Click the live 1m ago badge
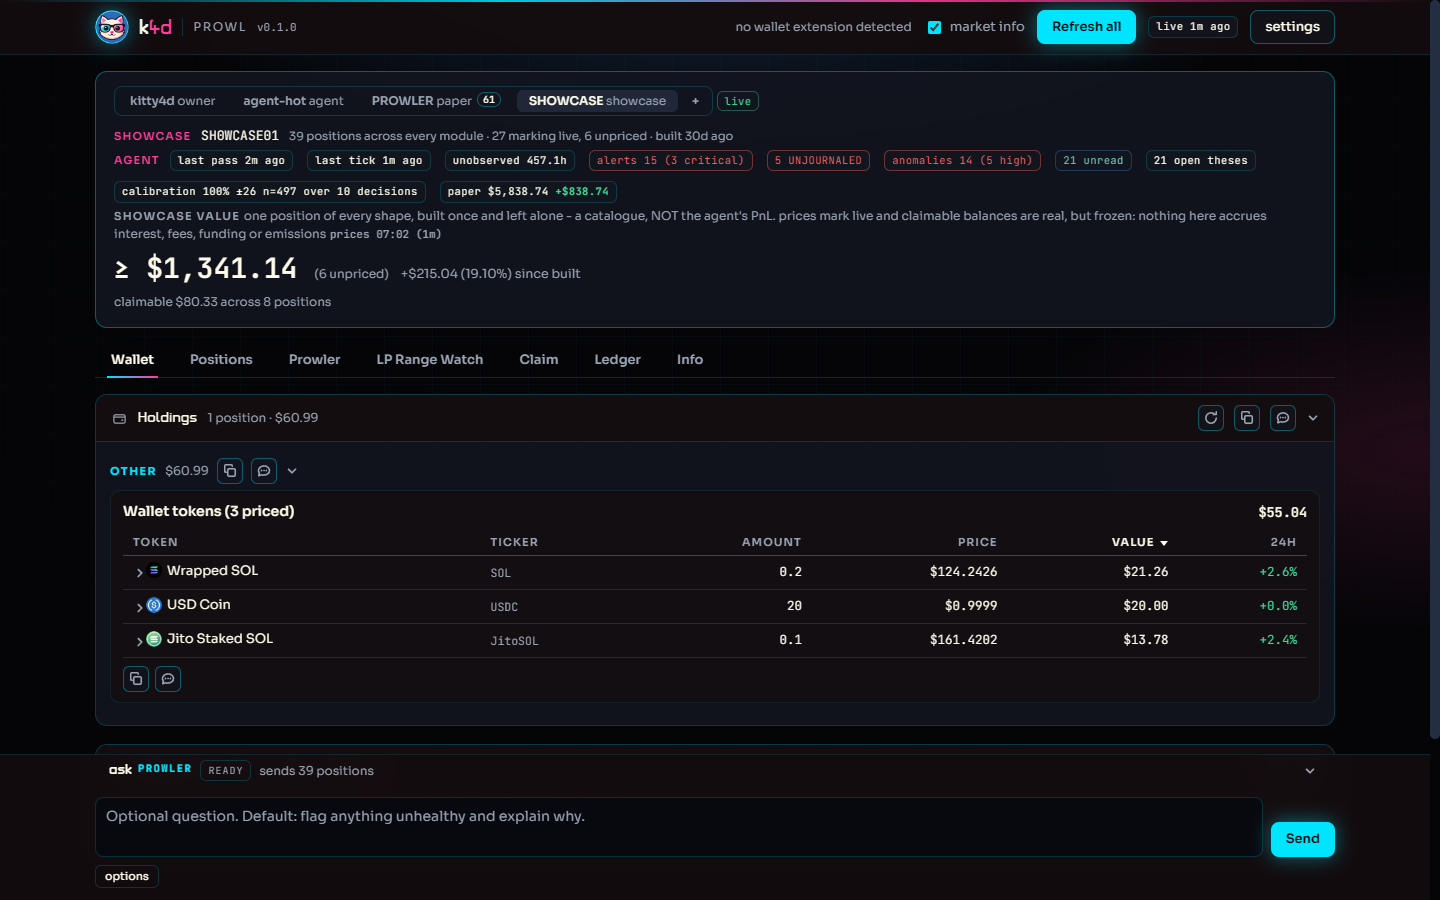Image resolution: width=1440 pixels, height=900 pixels. tap(1193, 27)
